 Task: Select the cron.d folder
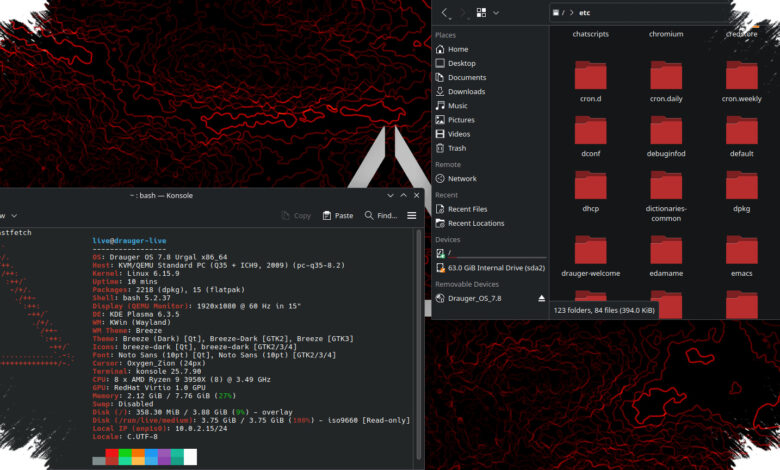(590, 82)
